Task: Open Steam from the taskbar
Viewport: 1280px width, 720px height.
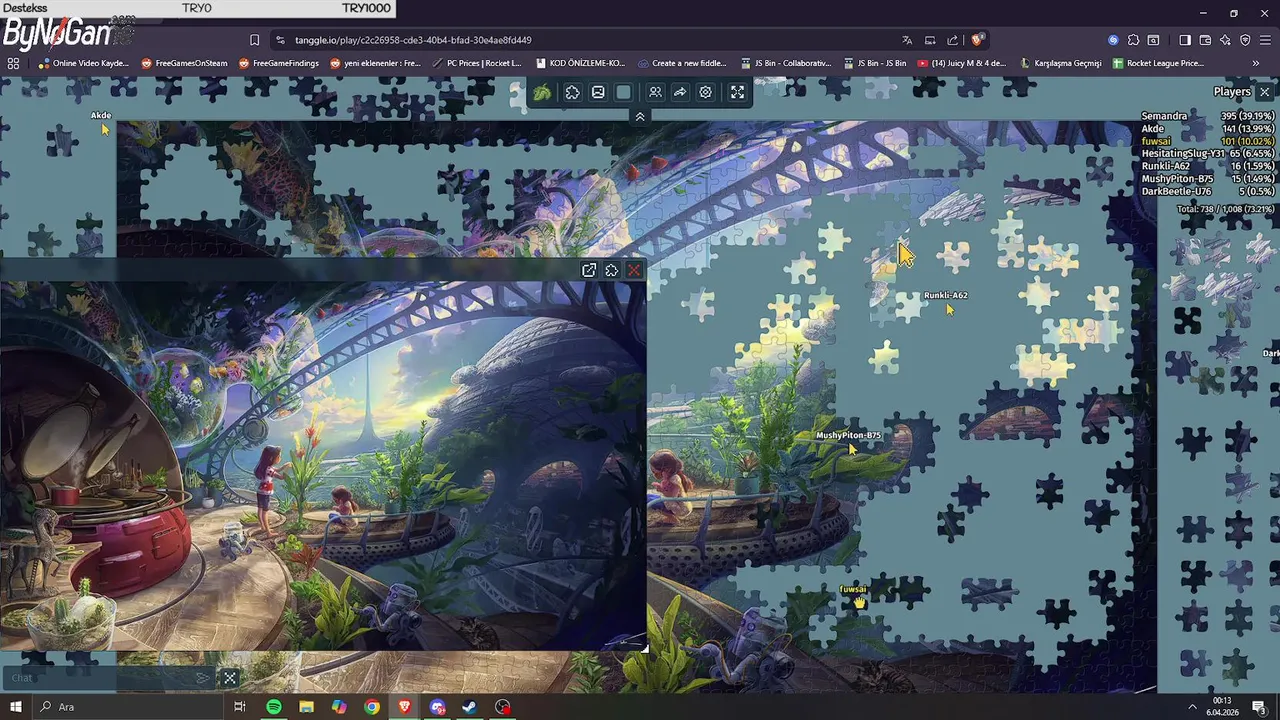Action: coord(470,707)
